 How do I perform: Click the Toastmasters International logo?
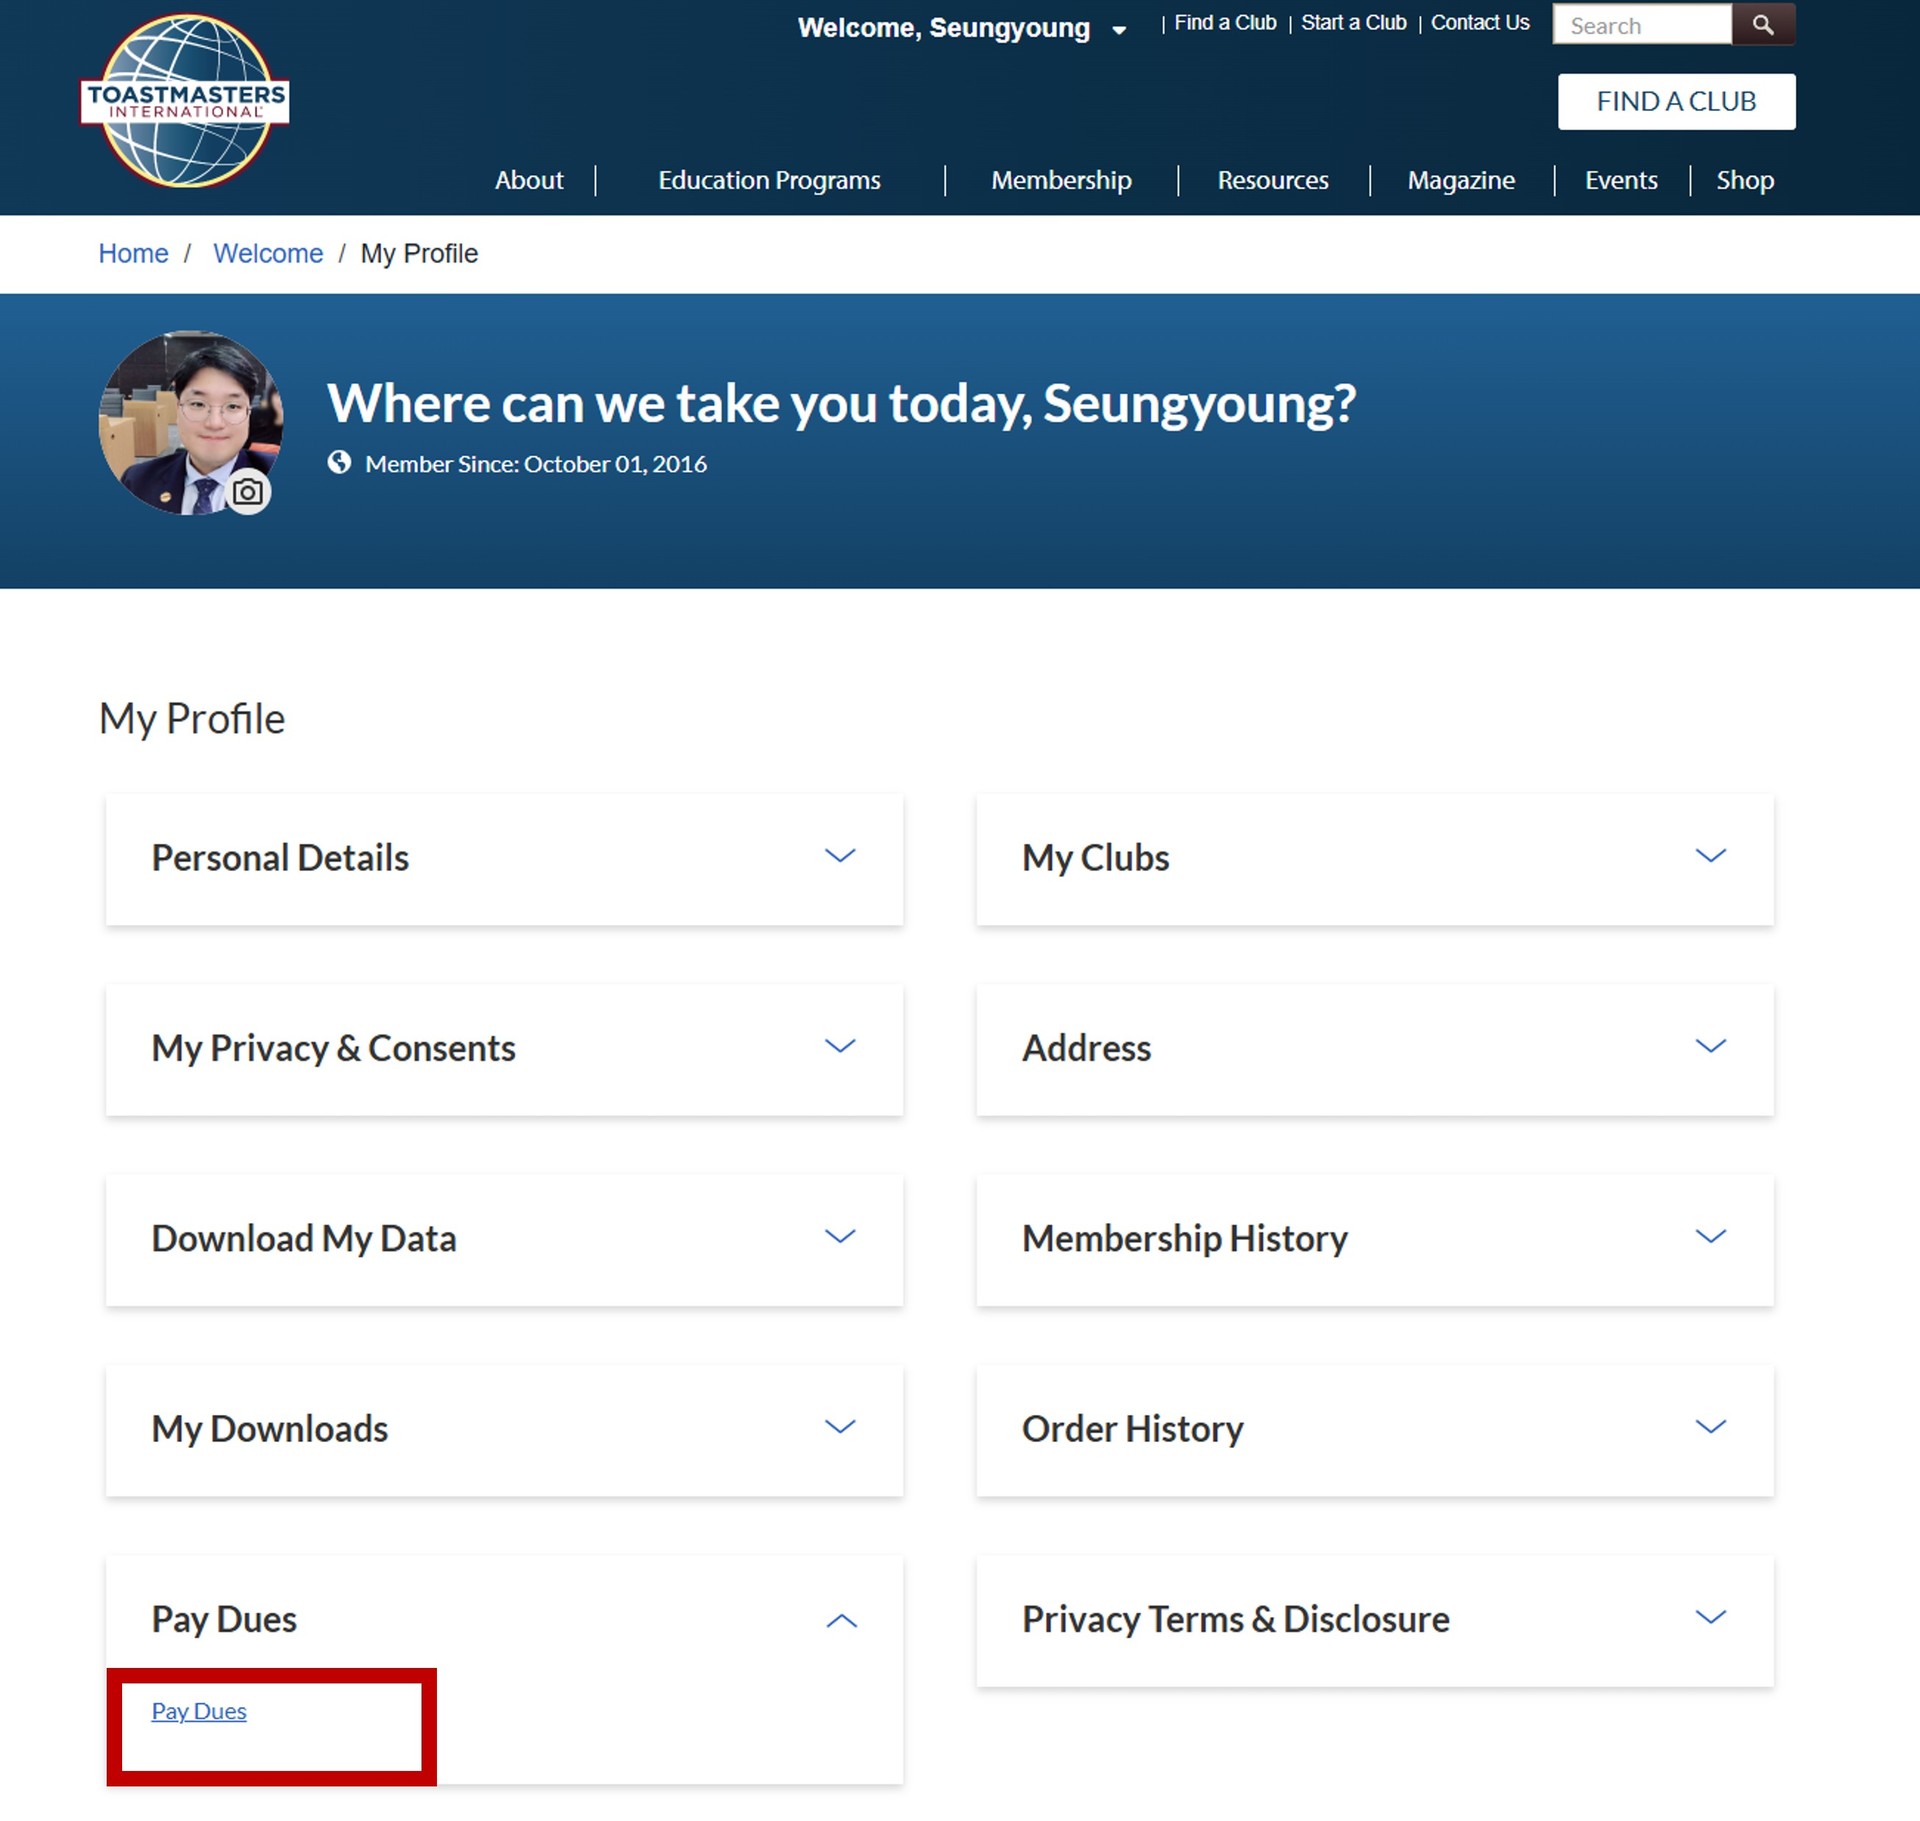click(x=185, y=101)
